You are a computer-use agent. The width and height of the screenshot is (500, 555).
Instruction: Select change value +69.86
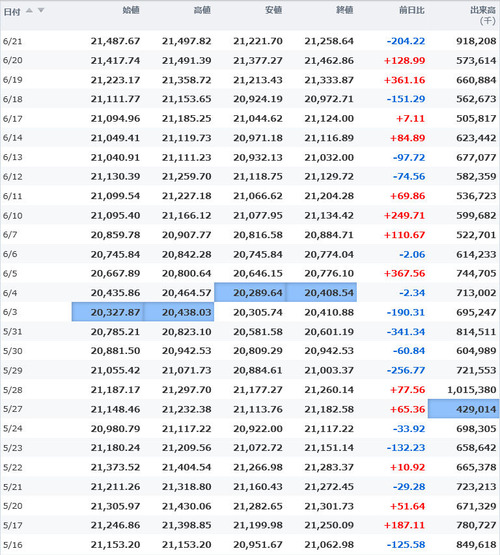click(x=407, y=196)
